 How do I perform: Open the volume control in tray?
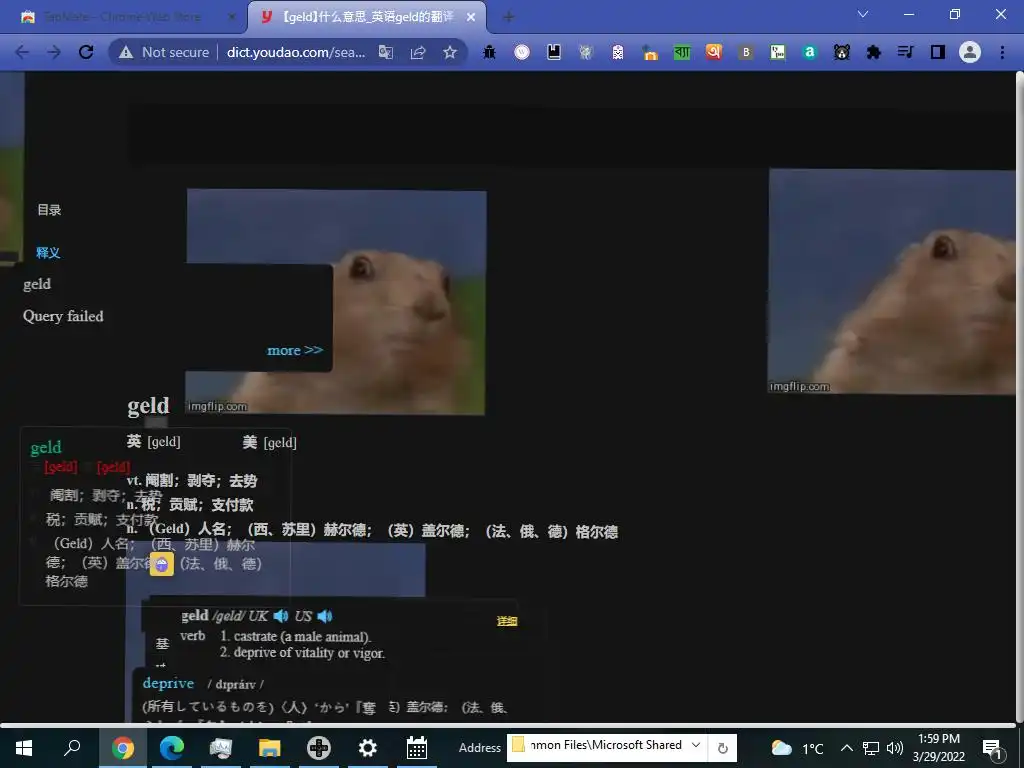(x=895, y=748)
